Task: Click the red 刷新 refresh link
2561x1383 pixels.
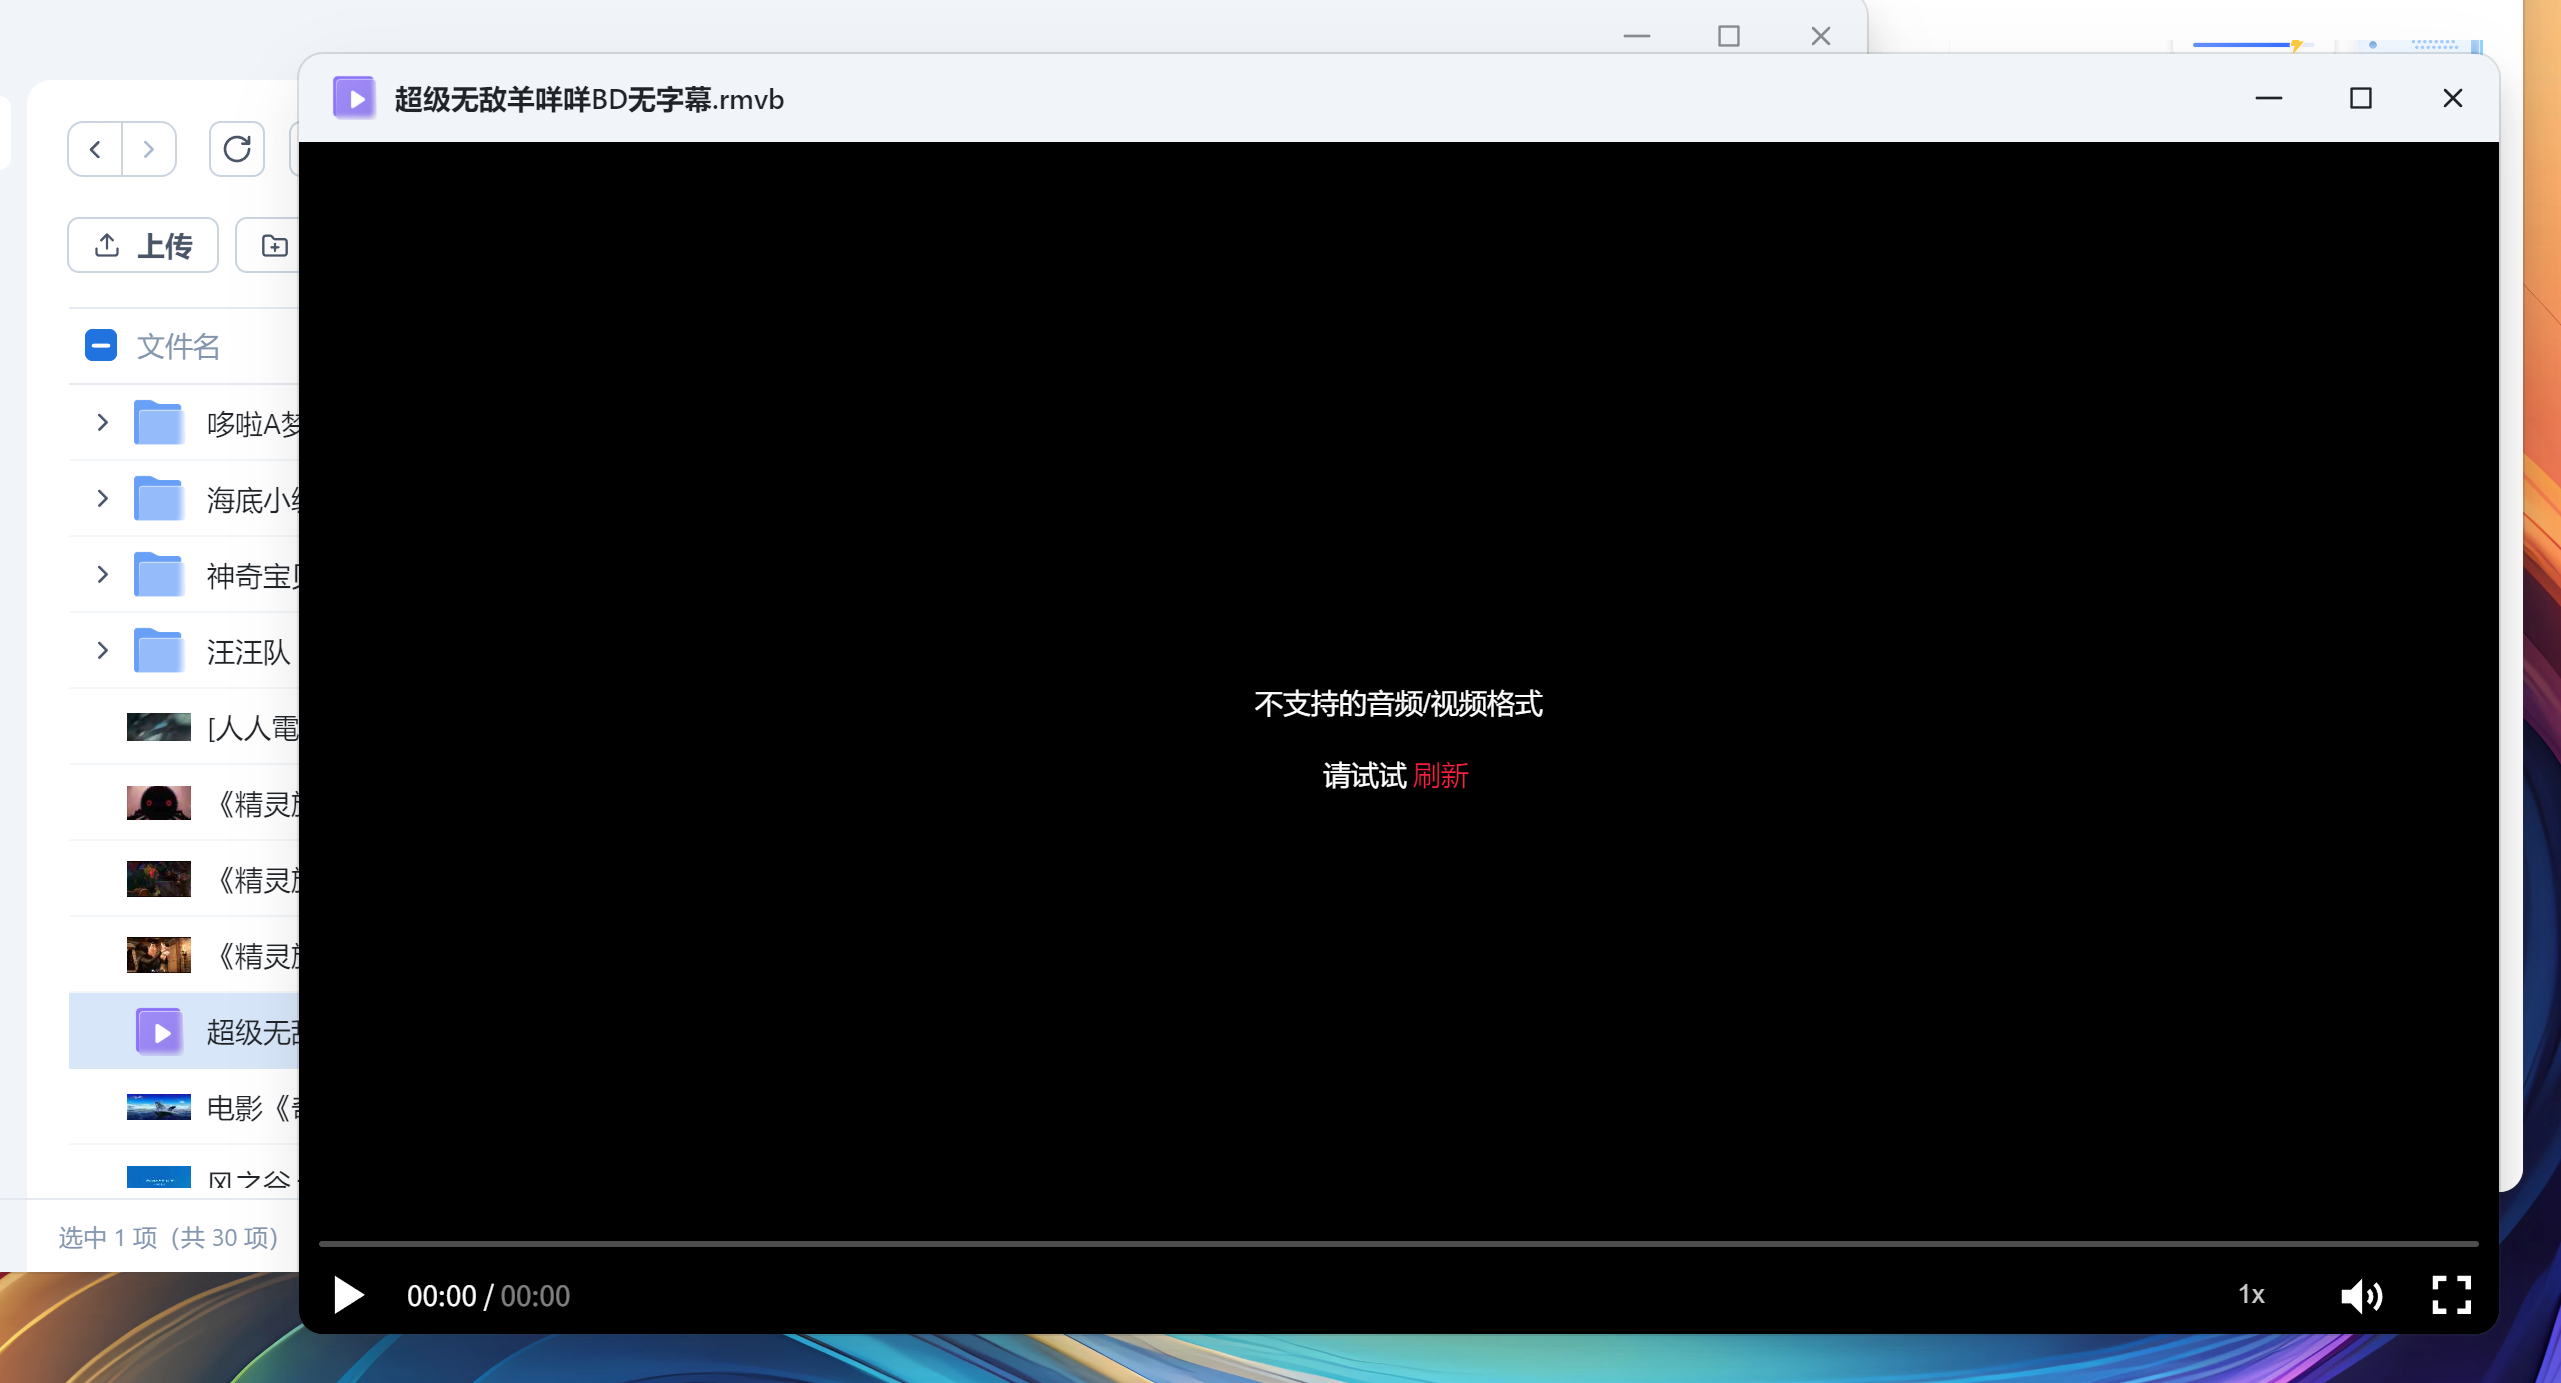Action: (1440, 775)
